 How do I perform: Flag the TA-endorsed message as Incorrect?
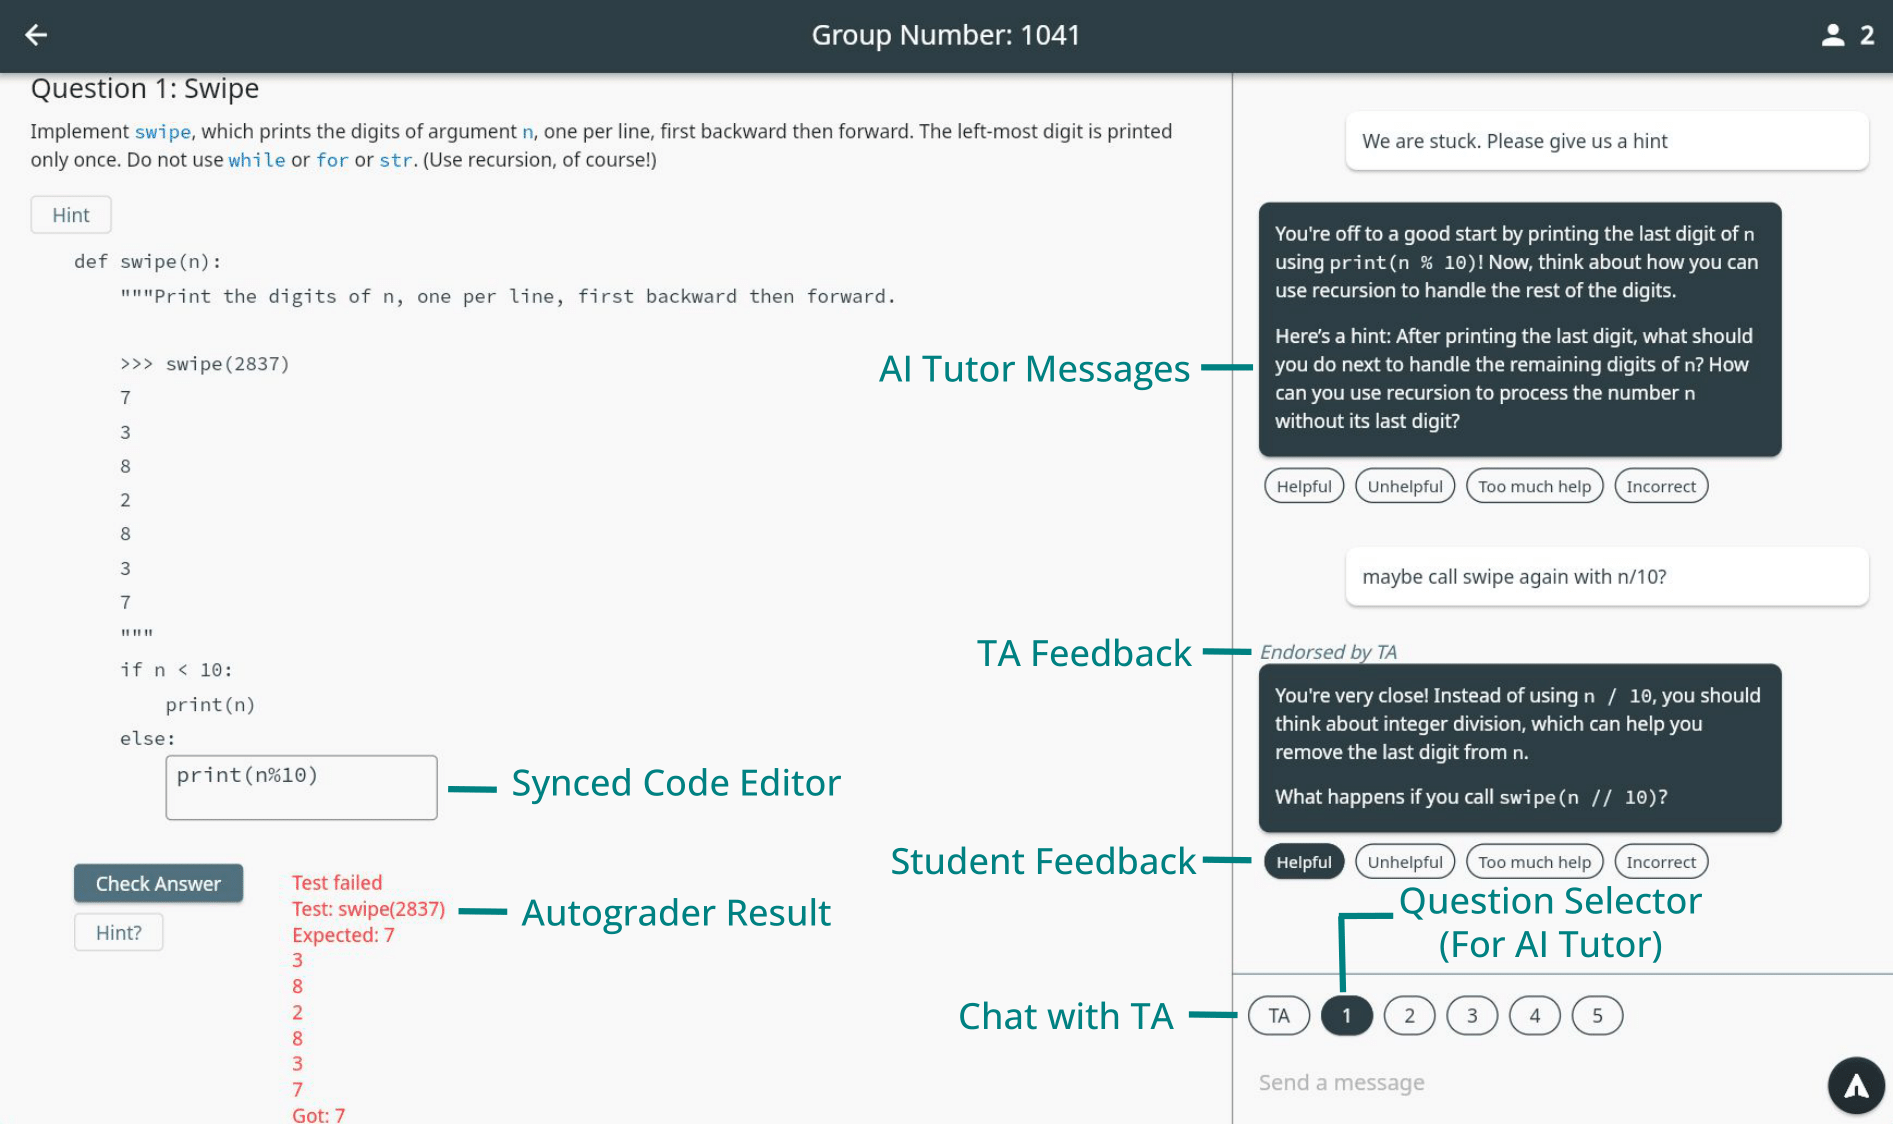1661,862
